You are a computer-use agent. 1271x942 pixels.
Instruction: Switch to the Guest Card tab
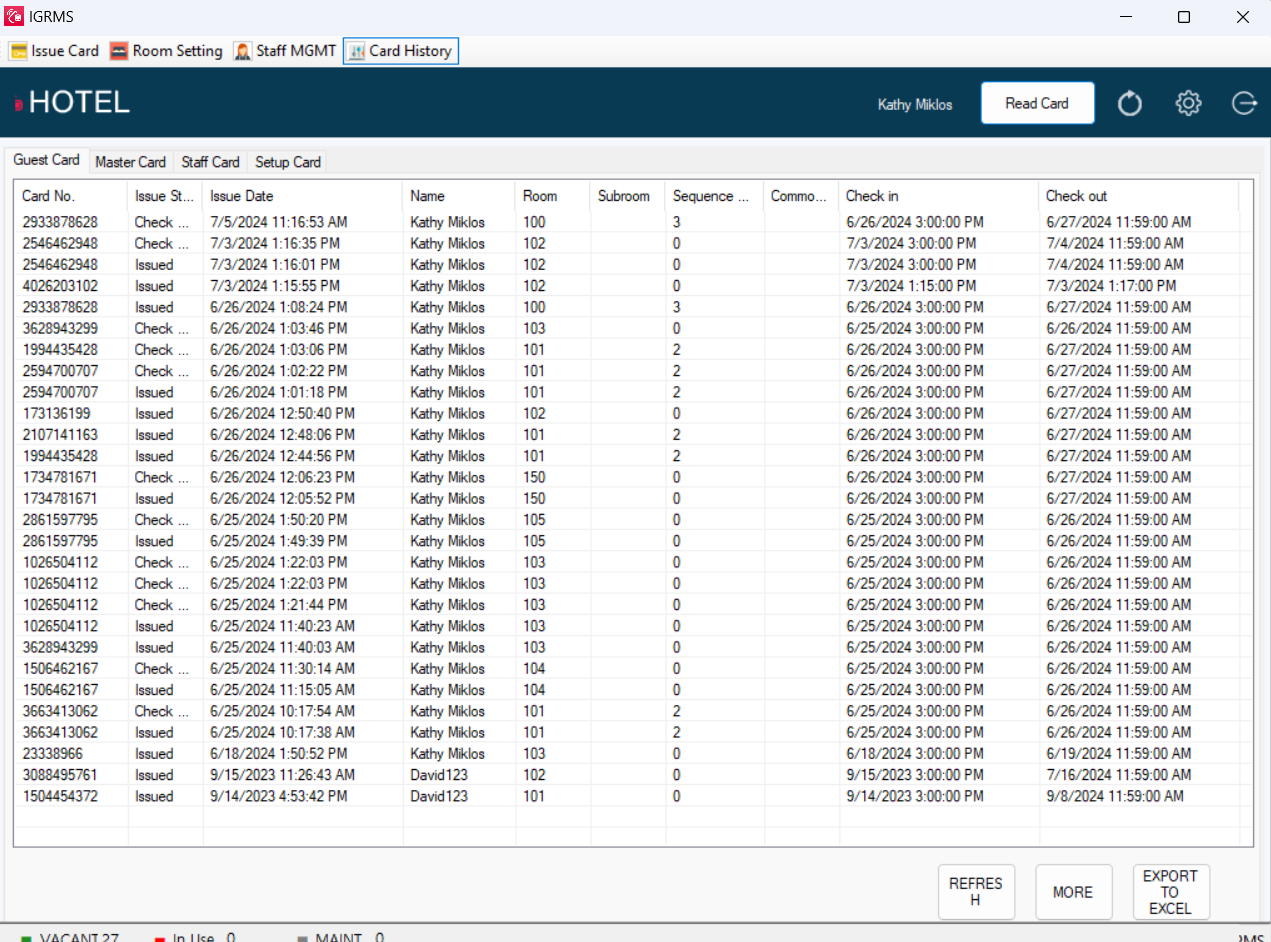[x=46, y=160]
